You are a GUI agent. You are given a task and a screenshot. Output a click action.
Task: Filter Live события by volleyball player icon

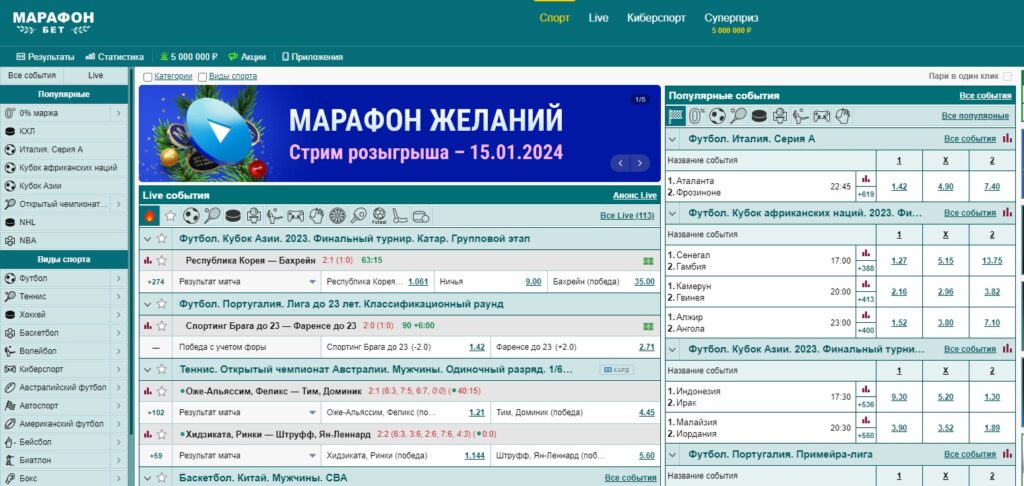(275, 216)
